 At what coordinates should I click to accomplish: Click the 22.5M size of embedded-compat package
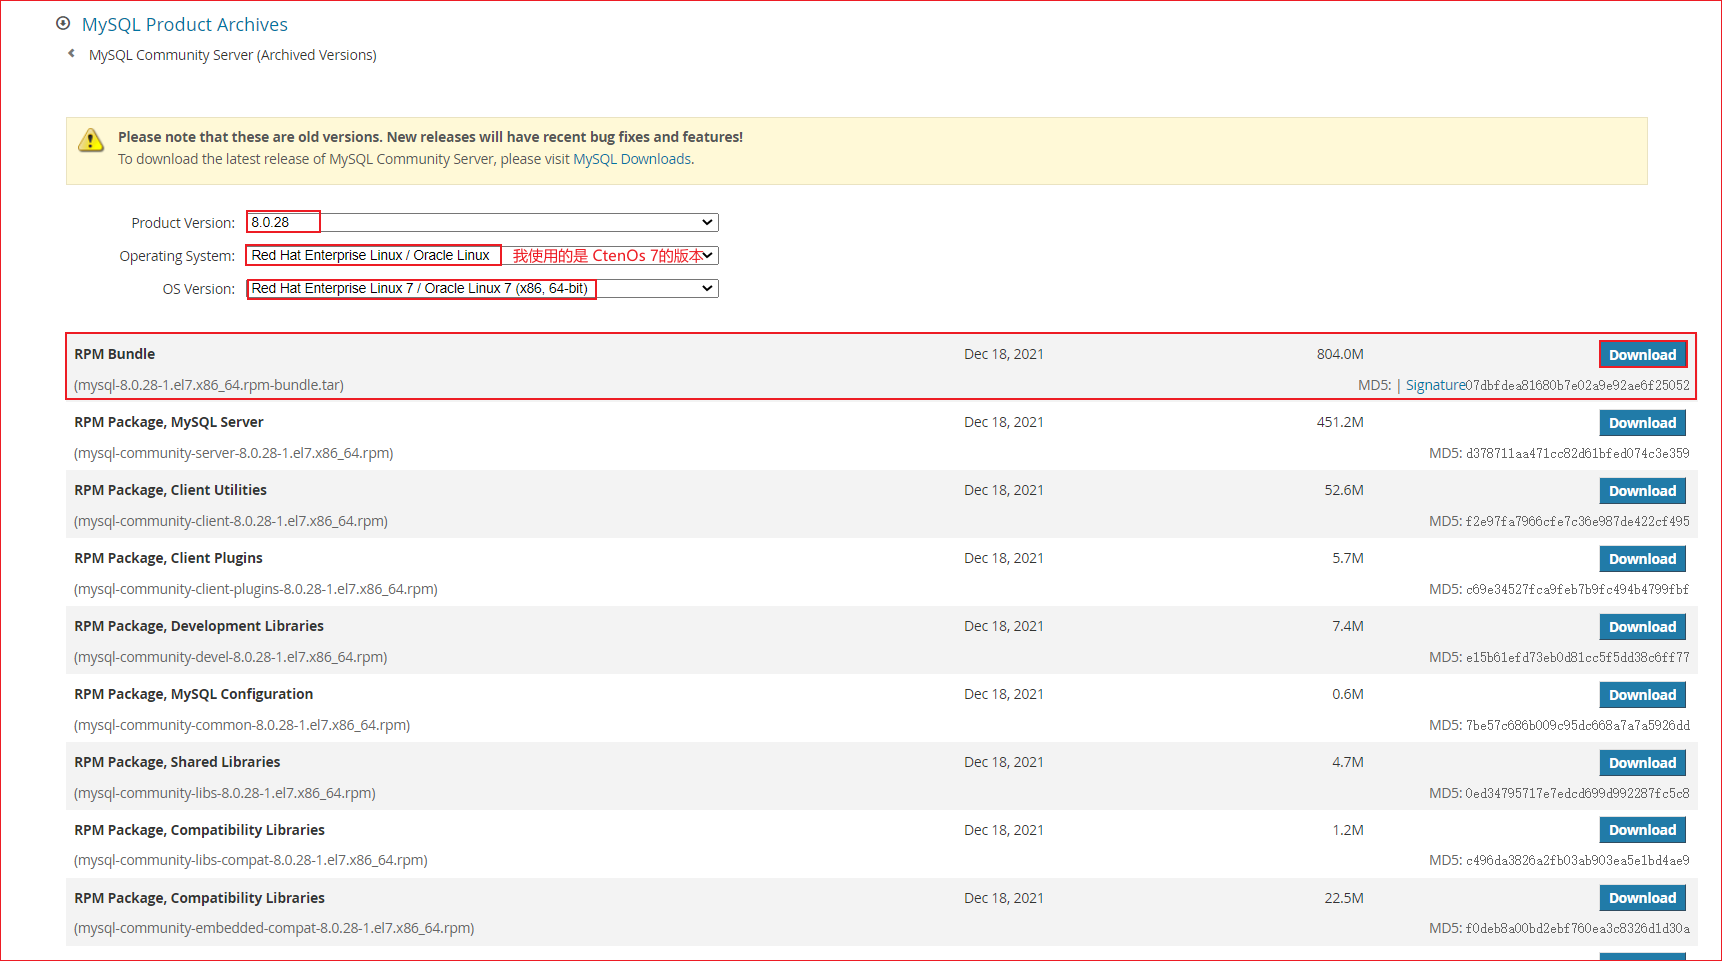[x=1344, y=898]
